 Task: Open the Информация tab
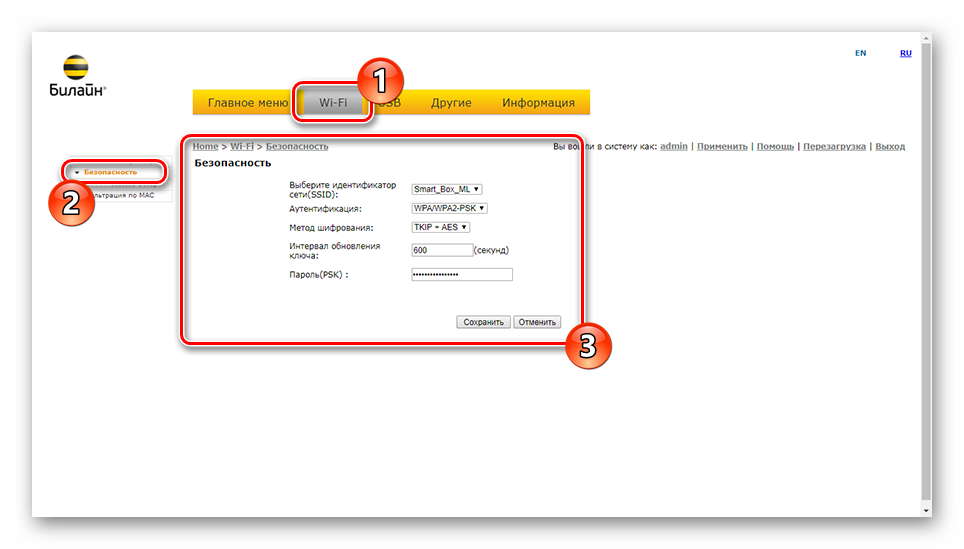tap(538, 103)
